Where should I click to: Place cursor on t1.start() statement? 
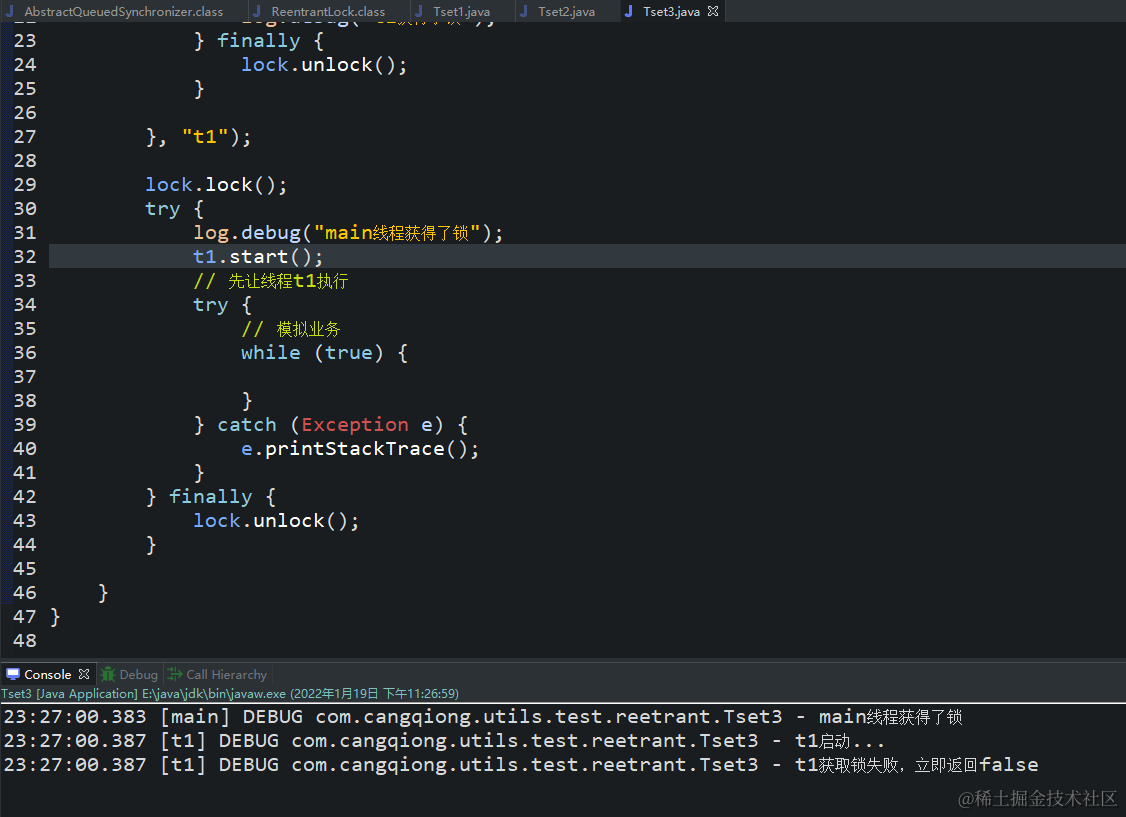259,256
